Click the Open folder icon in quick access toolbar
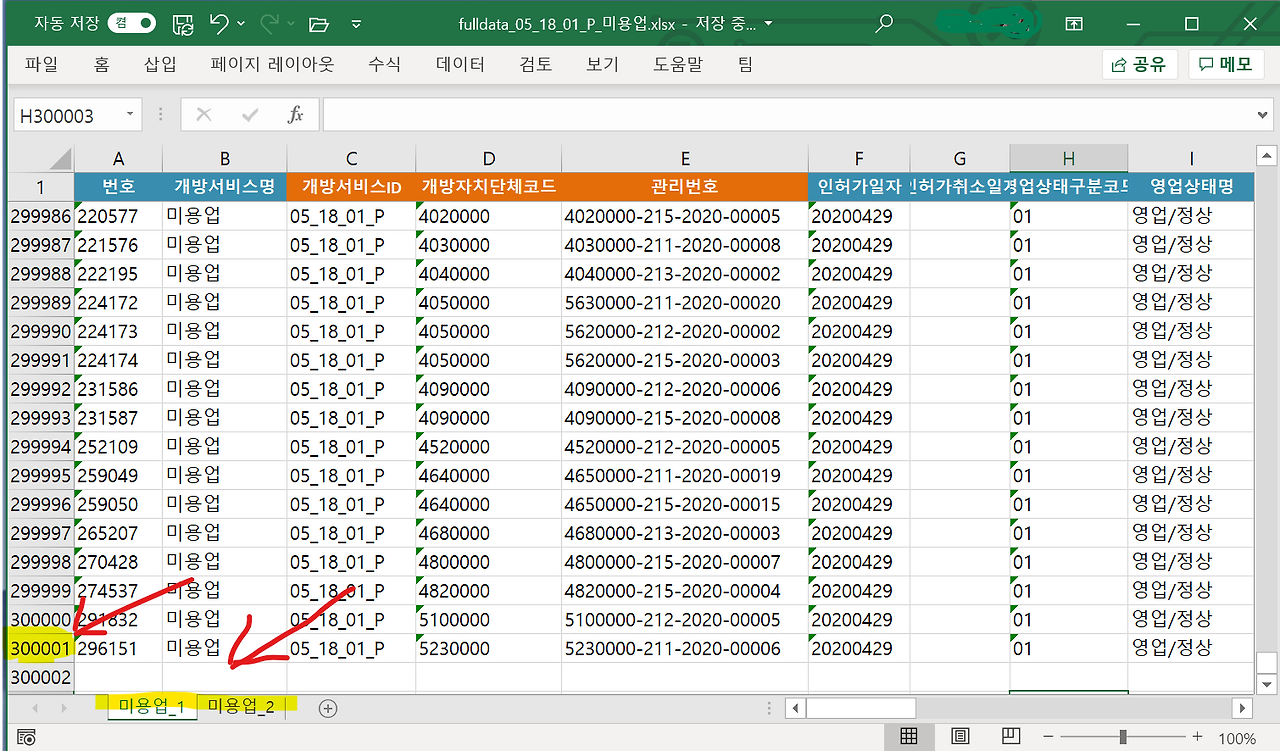1280x751 pixels. coord(319,23)
